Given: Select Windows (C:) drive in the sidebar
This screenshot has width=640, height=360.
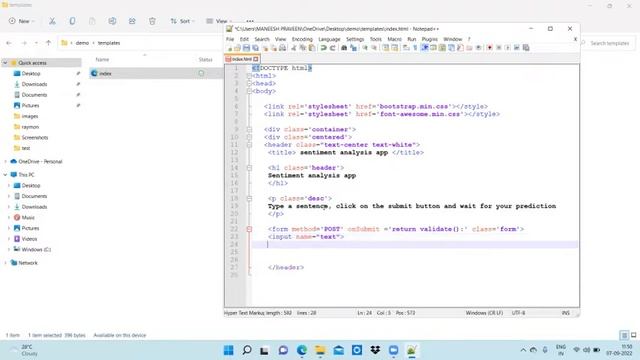Looking at the screenshot, I should coord(36,249).
